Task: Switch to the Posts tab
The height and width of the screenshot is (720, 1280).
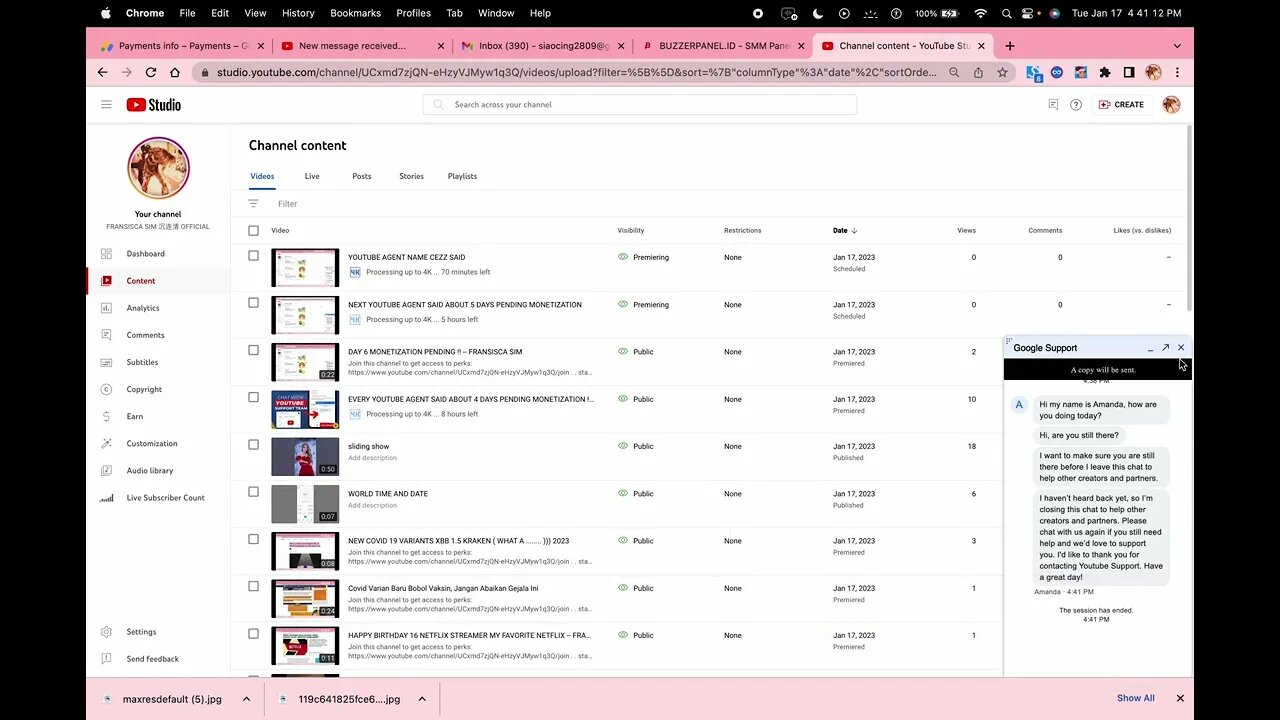Action: tap(362, 176)
